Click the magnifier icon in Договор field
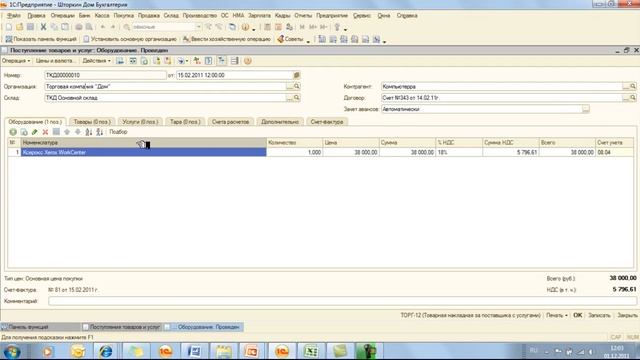Viewport: 640px width, 360px height. tap(633, 98)
